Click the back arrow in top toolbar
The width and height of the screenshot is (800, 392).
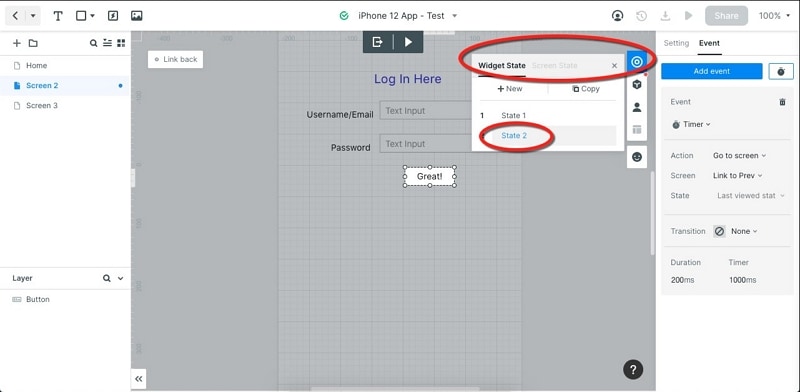(x=15, y=16)
